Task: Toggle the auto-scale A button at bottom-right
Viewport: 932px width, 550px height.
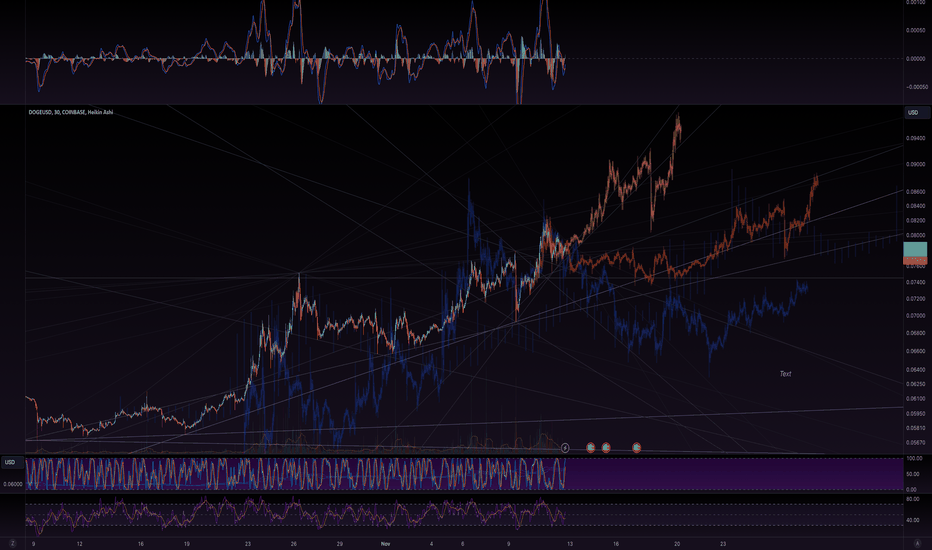Action: (x=917, y=543)
